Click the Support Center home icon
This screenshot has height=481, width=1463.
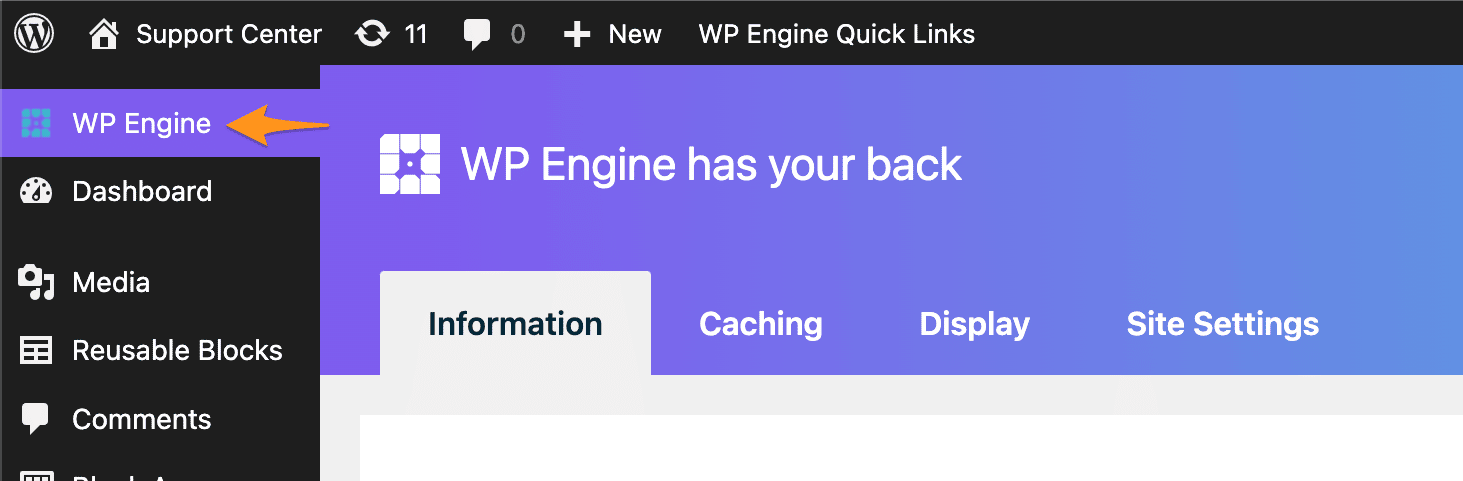pos(104,35)
